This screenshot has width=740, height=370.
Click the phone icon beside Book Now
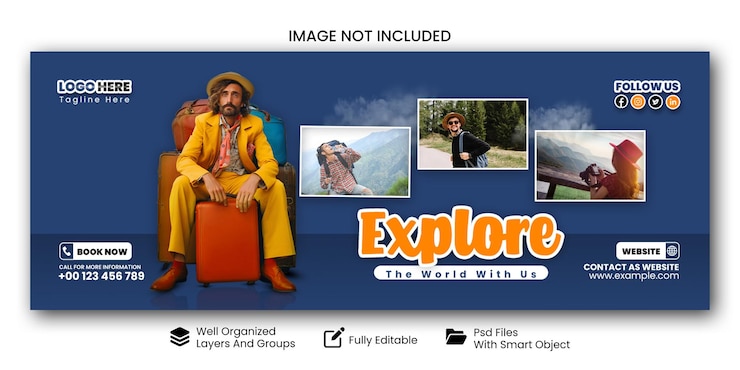click(67, 251)
